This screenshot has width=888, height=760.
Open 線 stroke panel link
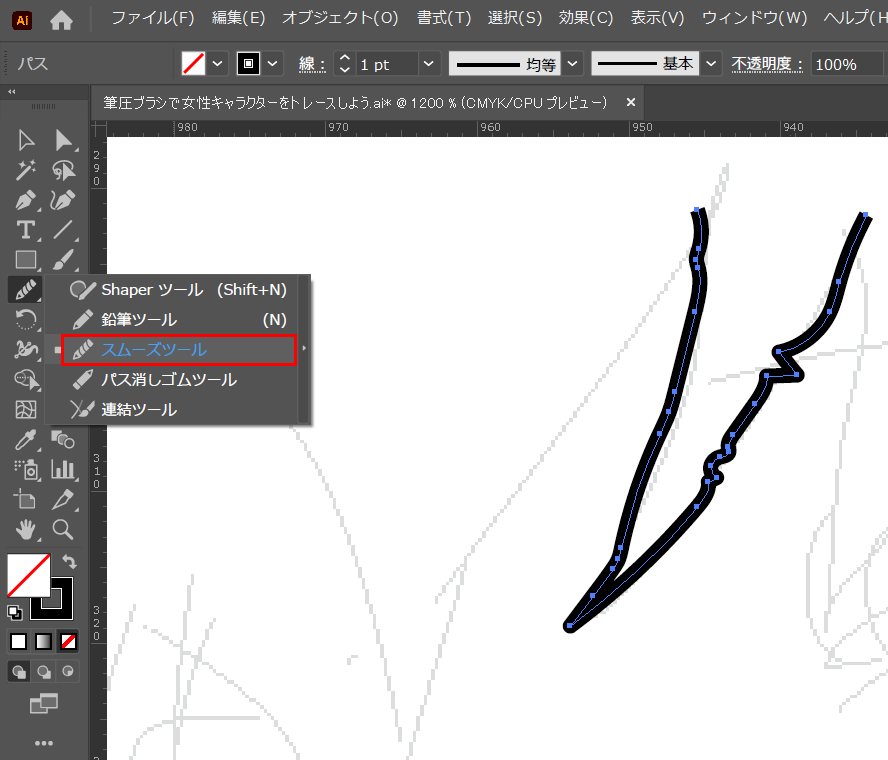(312, 64)
